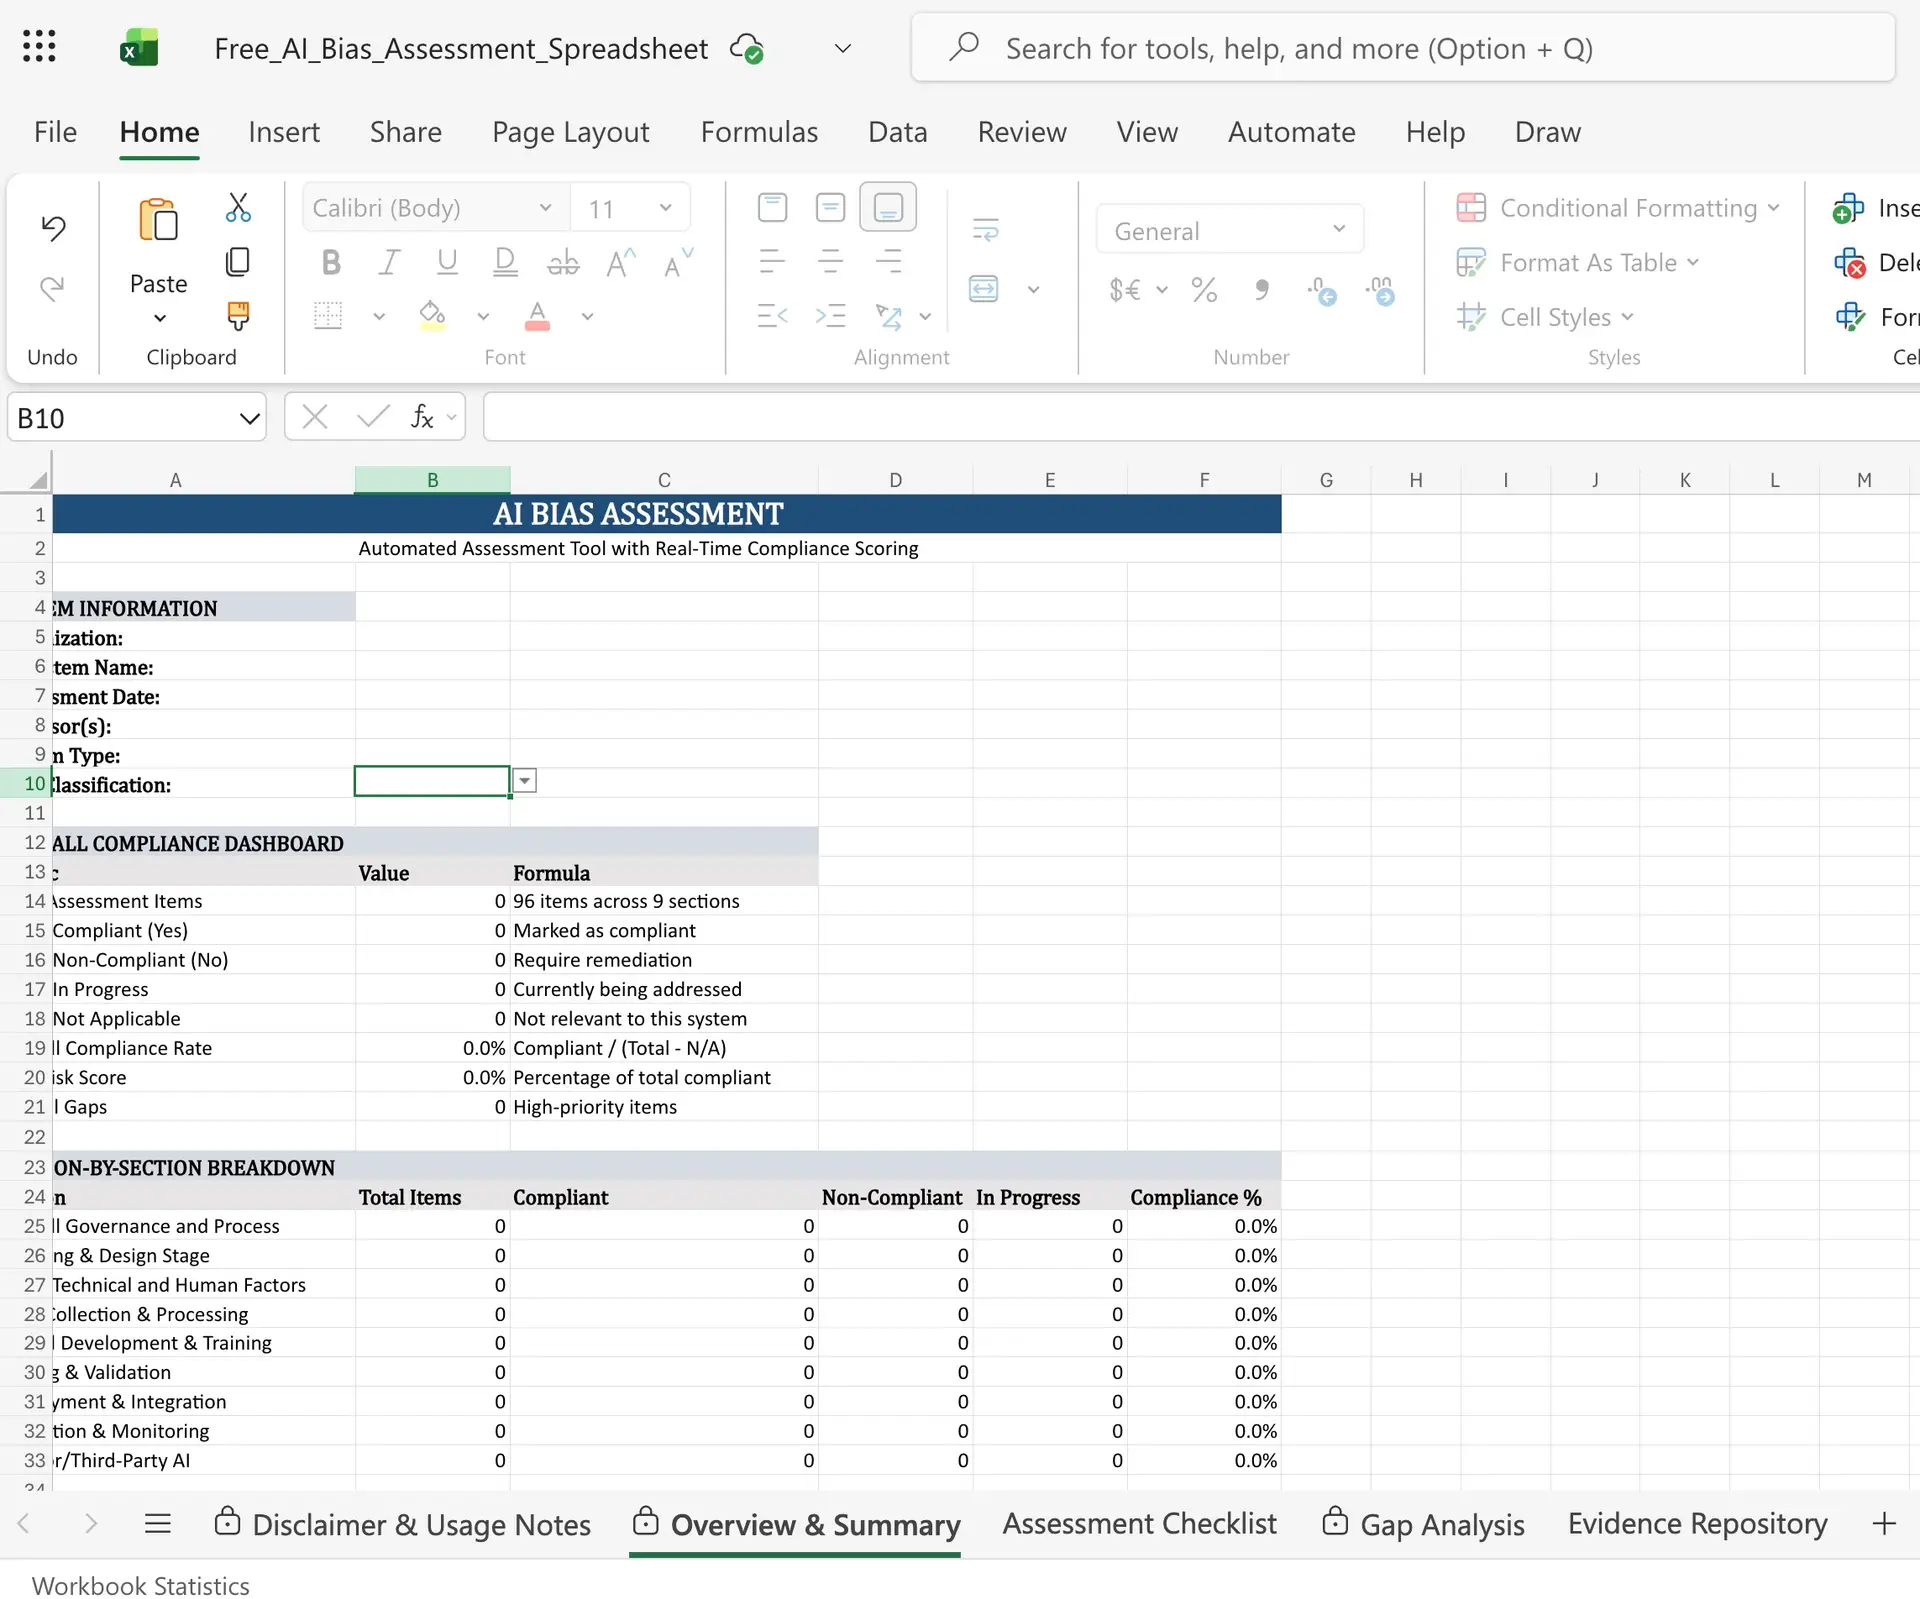This screenshot has height=1599, width=1920.
Task: Toggle bold formatting
Action: coord(330,262)
